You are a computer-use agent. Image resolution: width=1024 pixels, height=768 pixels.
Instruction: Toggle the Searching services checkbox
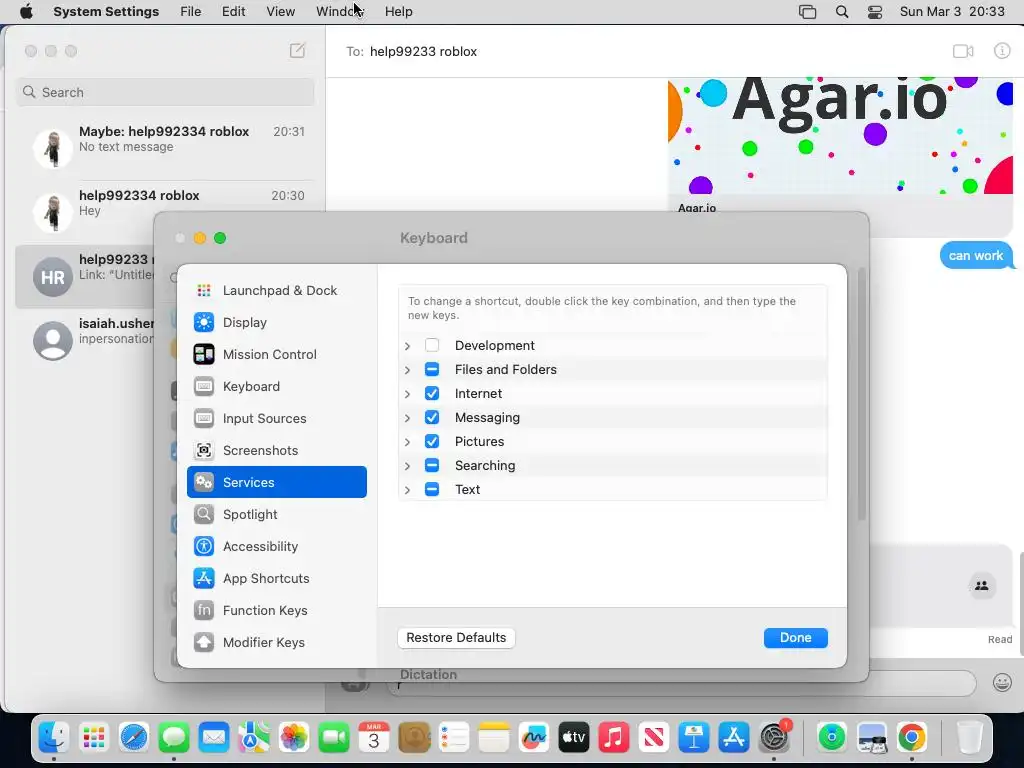coord(432,466)
